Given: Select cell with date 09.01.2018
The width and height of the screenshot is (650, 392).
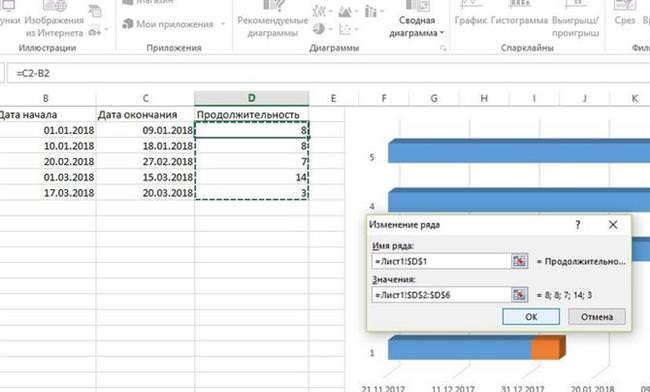Looking at the screenshot, I should 145,130.
